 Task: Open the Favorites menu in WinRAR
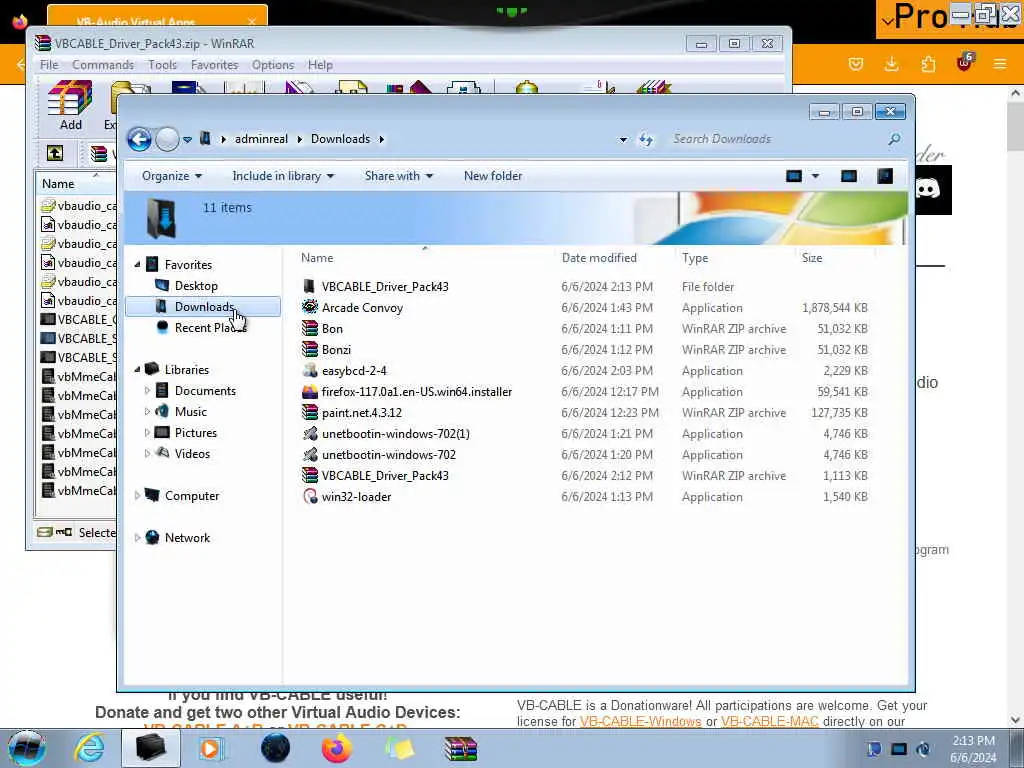(214, 65)
